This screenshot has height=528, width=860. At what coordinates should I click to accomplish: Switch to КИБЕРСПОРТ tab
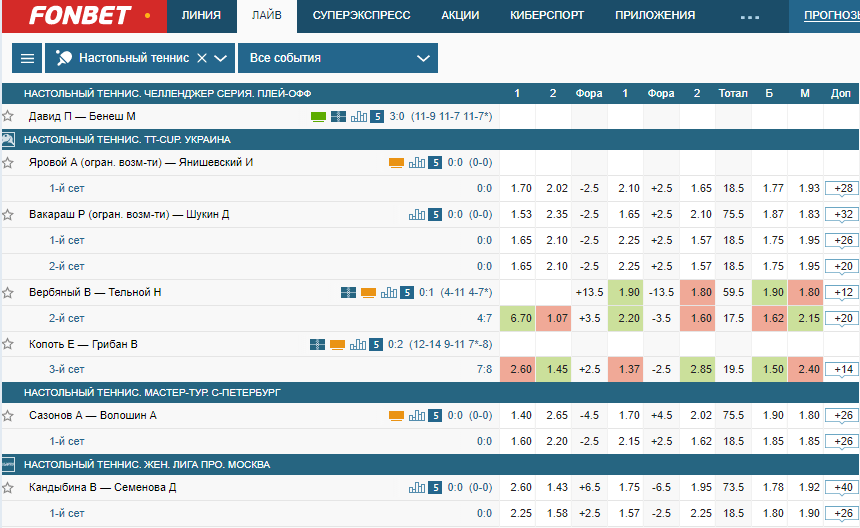coord(547,15)
